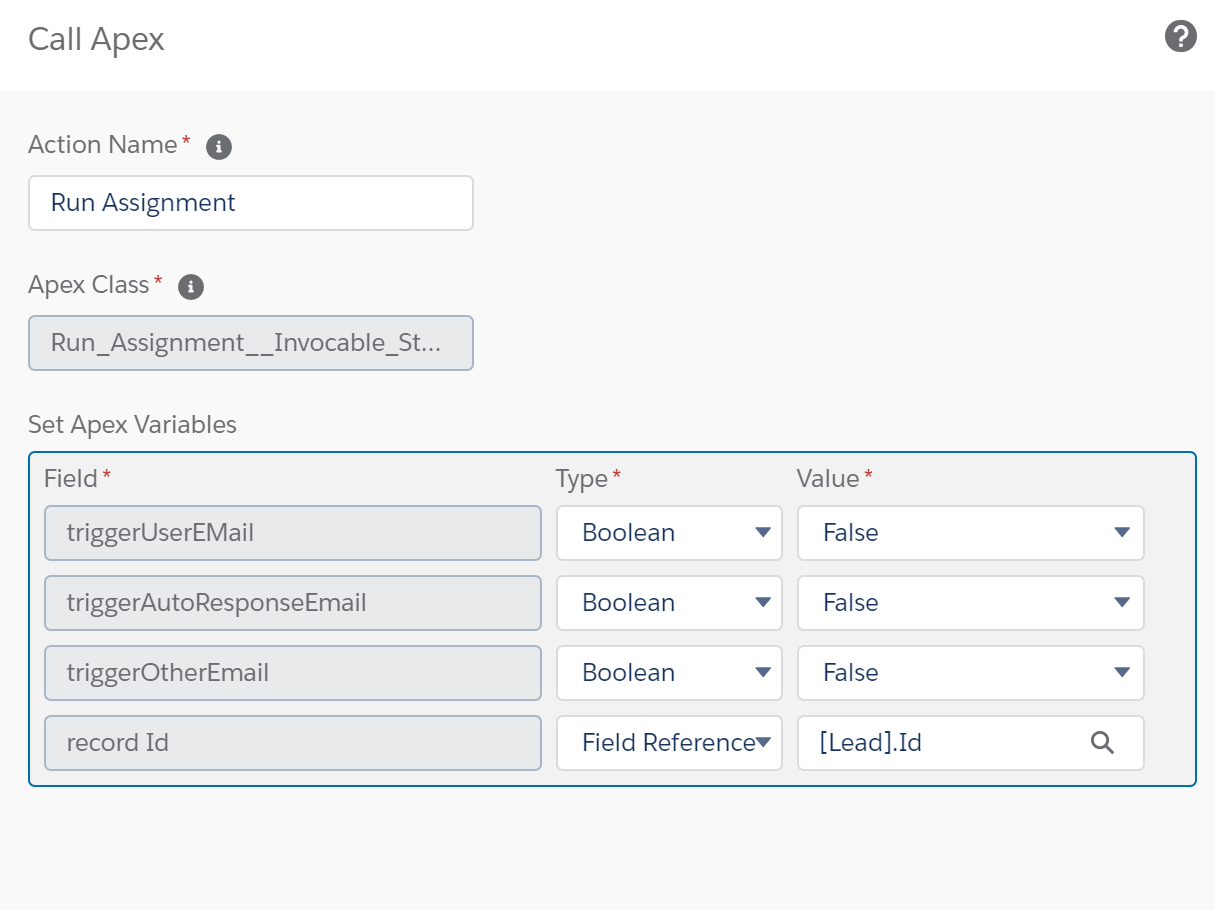Show info tooltip next to Apex Class
Image resolution: width=1215 pixels, height=910 pixels.
click(191, 287)
